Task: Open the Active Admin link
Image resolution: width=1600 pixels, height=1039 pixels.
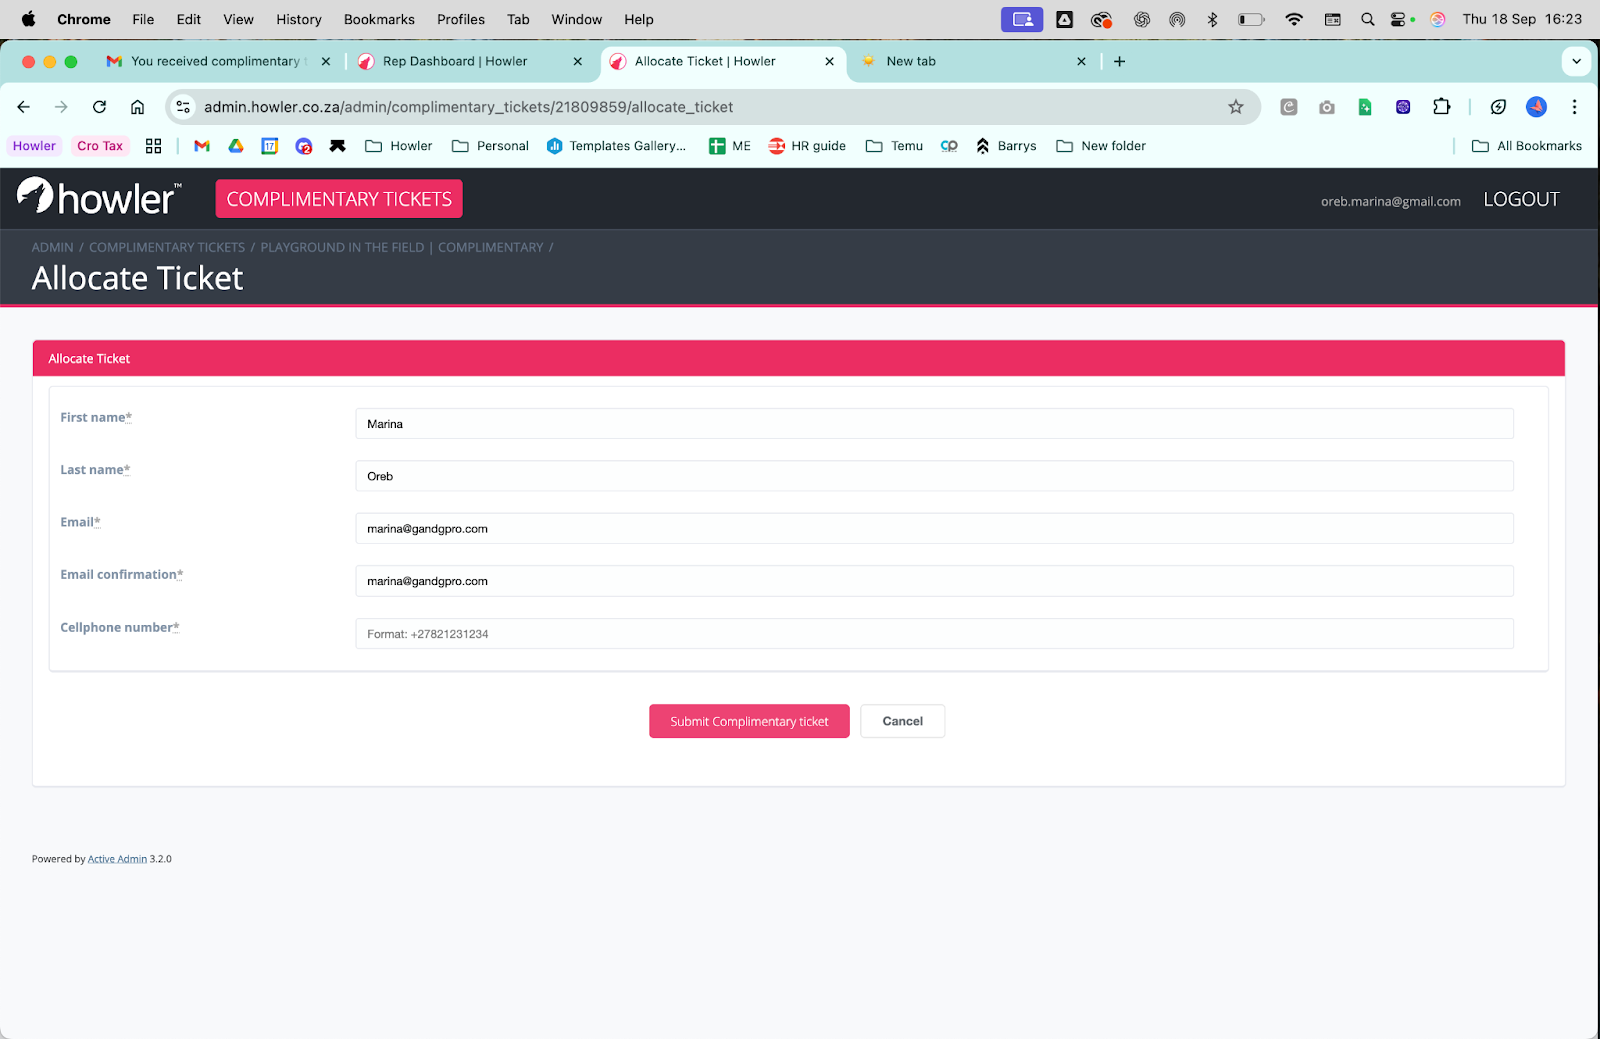Action: pyautogui.click(x=117, y=859)
